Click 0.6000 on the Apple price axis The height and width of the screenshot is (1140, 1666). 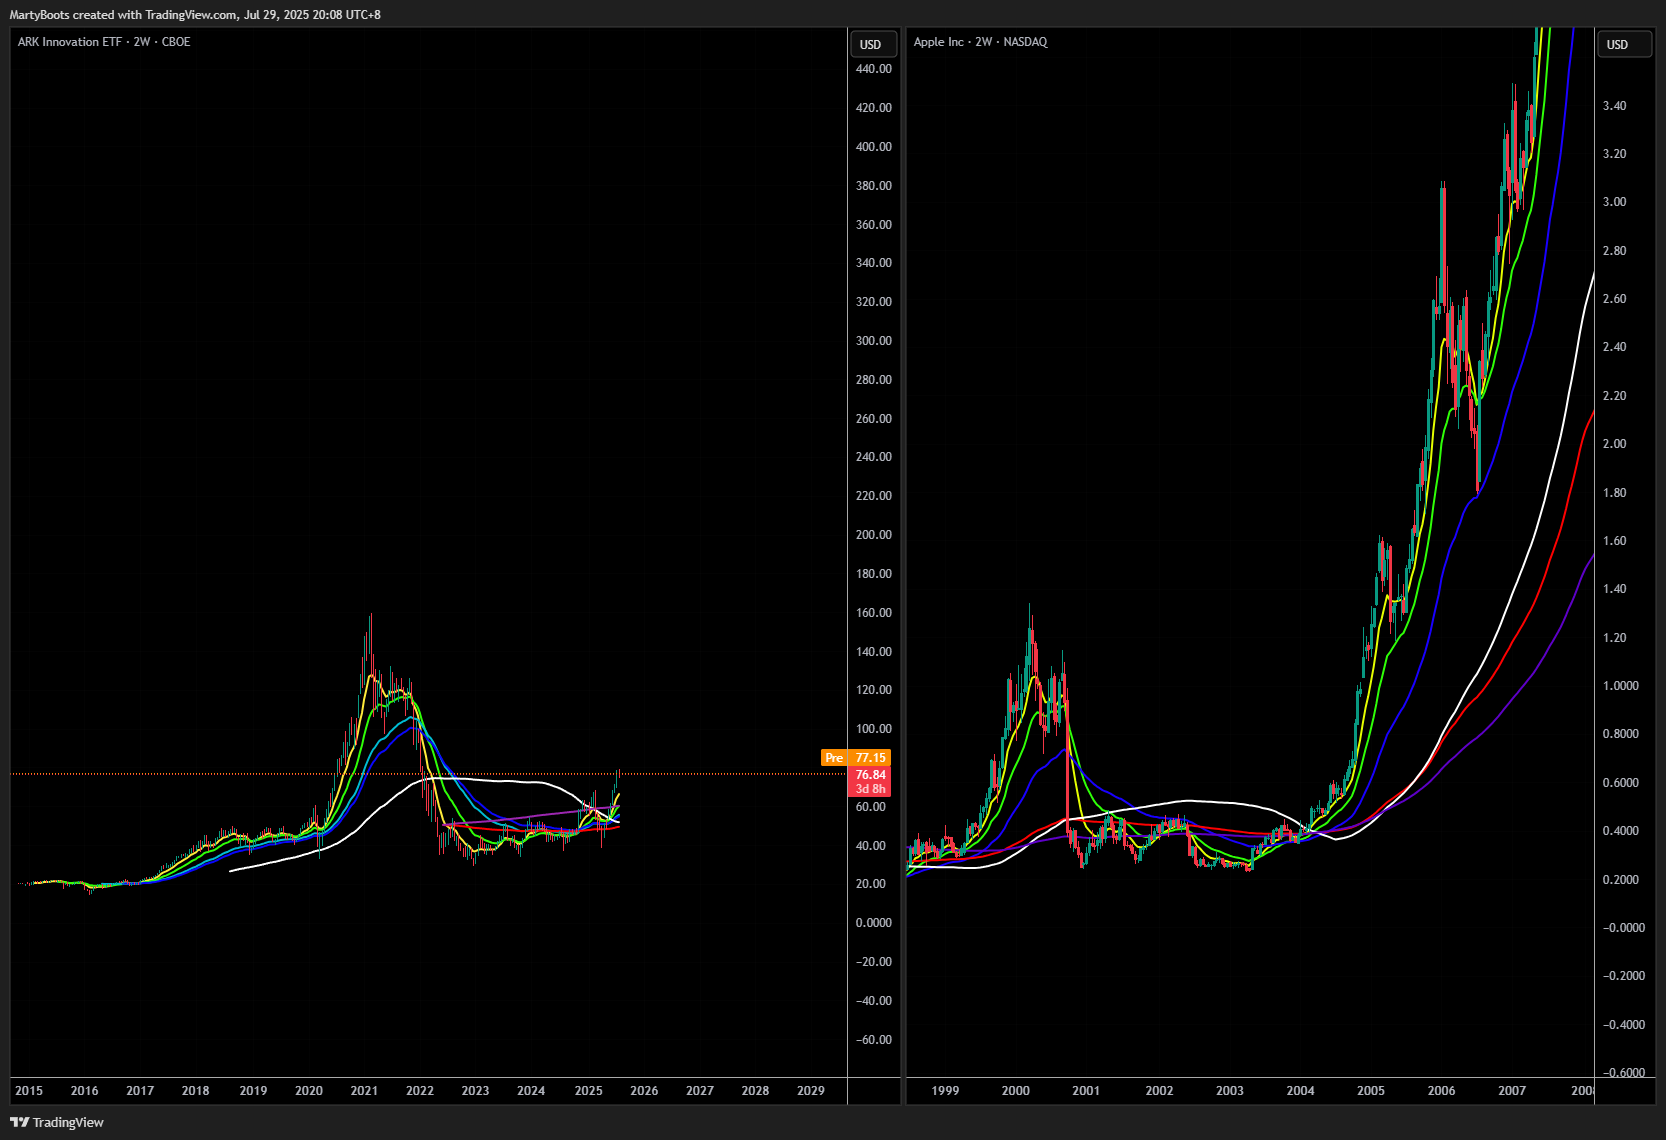[1621, 783]
